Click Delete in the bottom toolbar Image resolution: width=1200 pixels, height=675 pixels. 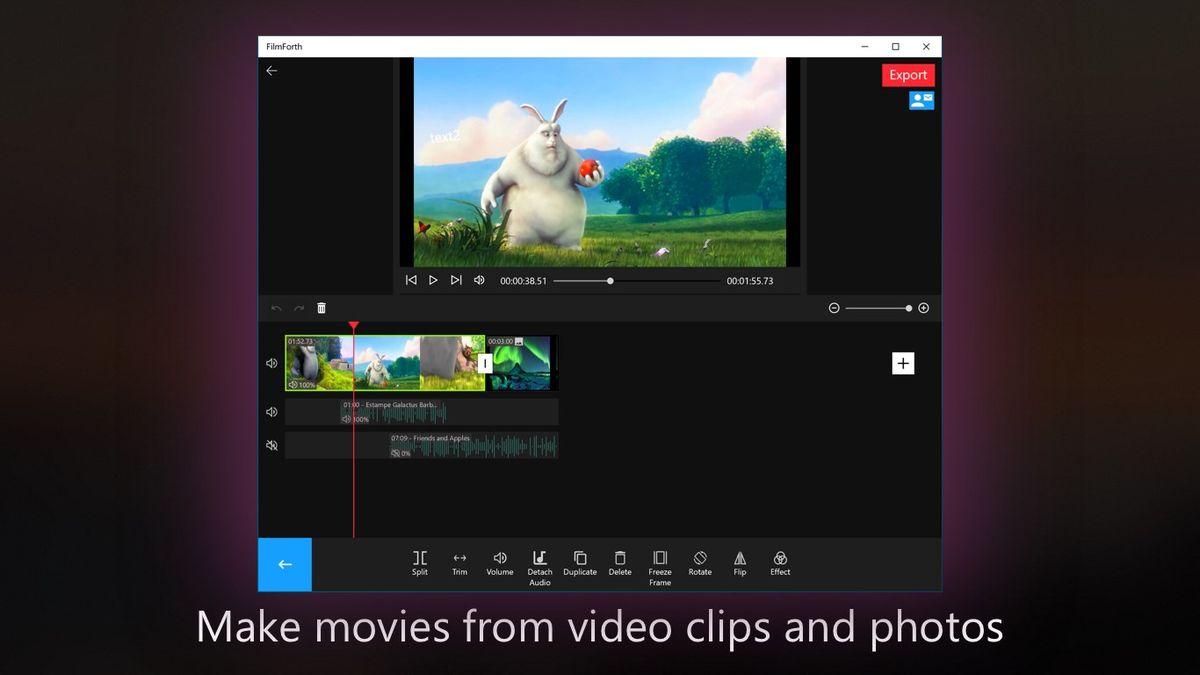tap(620, 563)
